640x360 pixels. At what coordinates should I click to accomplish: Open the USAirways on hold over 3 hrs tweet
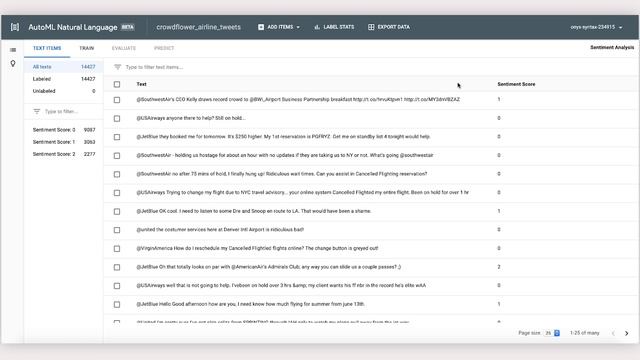pos(281,285)
